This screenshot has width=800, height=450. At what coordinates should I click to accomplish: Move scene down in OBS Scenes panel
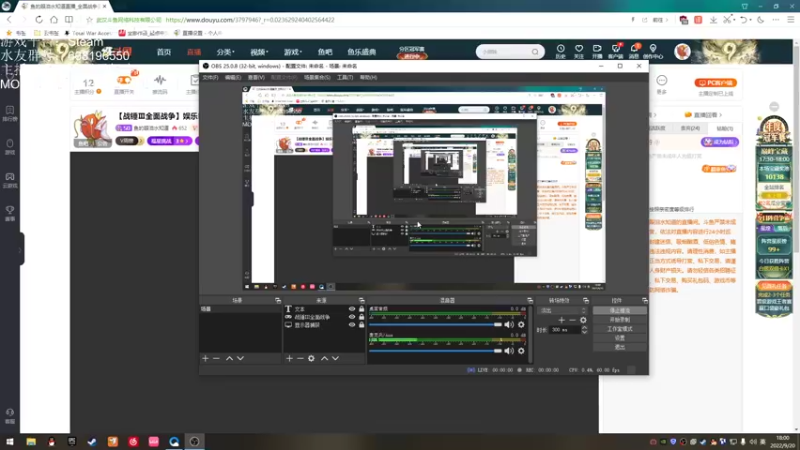pyautogui.click(x=240, y=359)
